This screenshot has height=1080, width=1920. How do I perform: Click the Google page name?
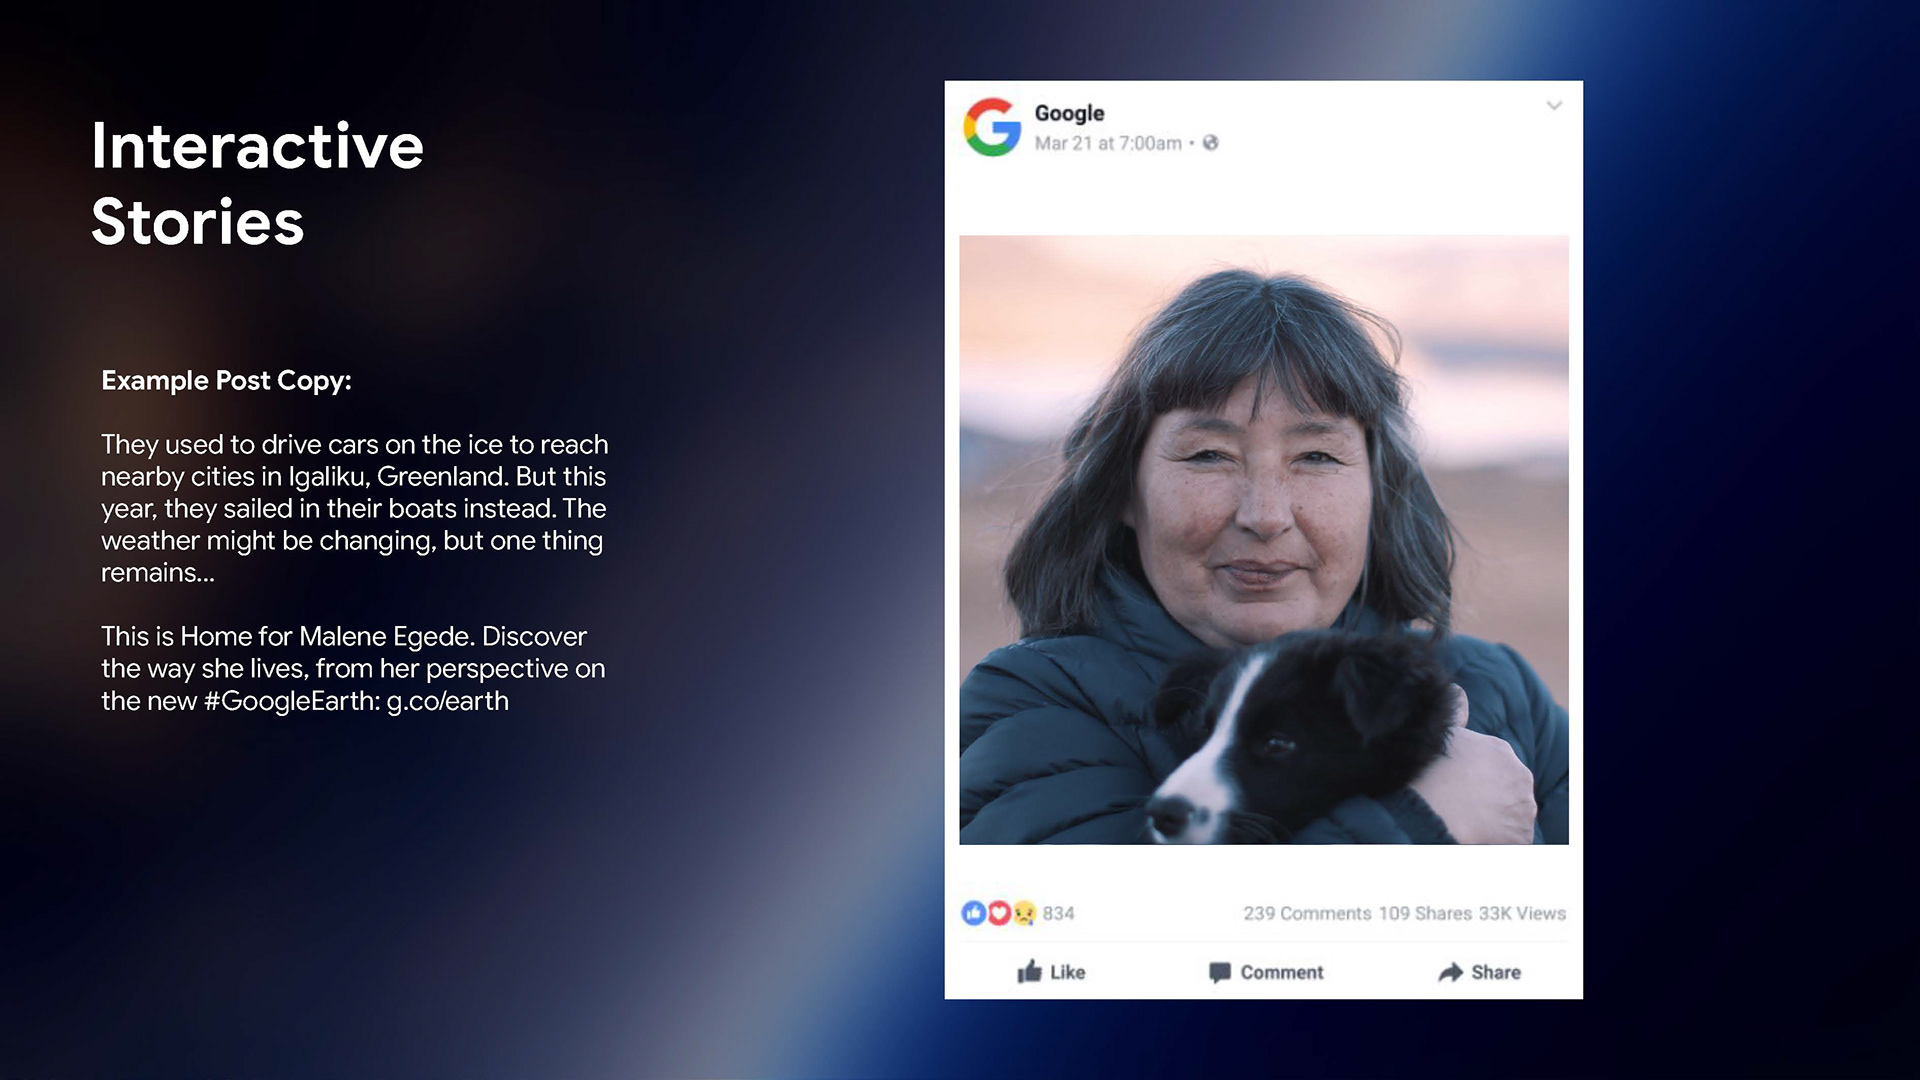[x=1069, y=113]
